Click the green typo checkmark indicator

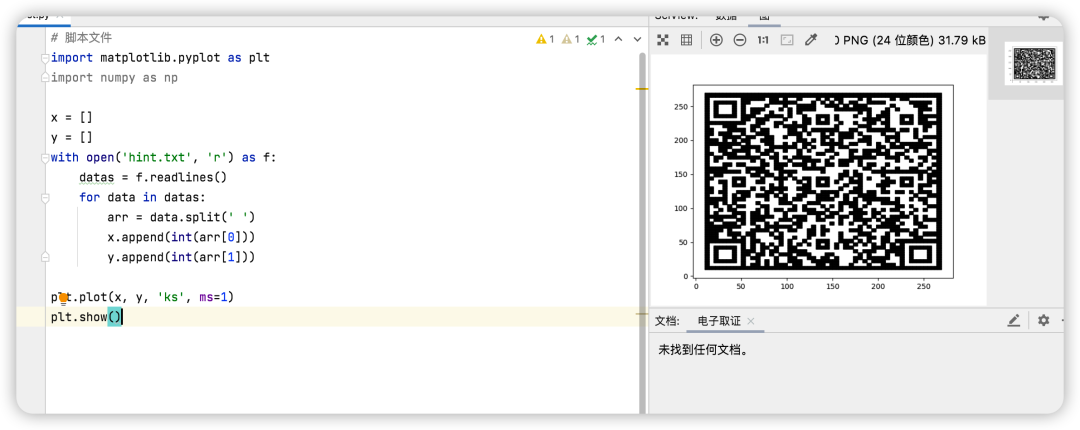point(596,39)
